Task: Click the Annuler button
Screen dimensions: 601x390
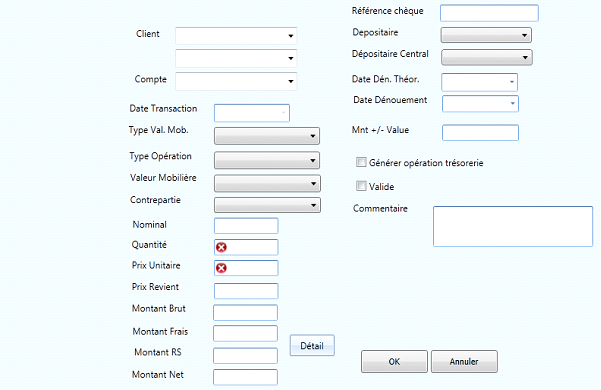Action: tap(464, 361)
